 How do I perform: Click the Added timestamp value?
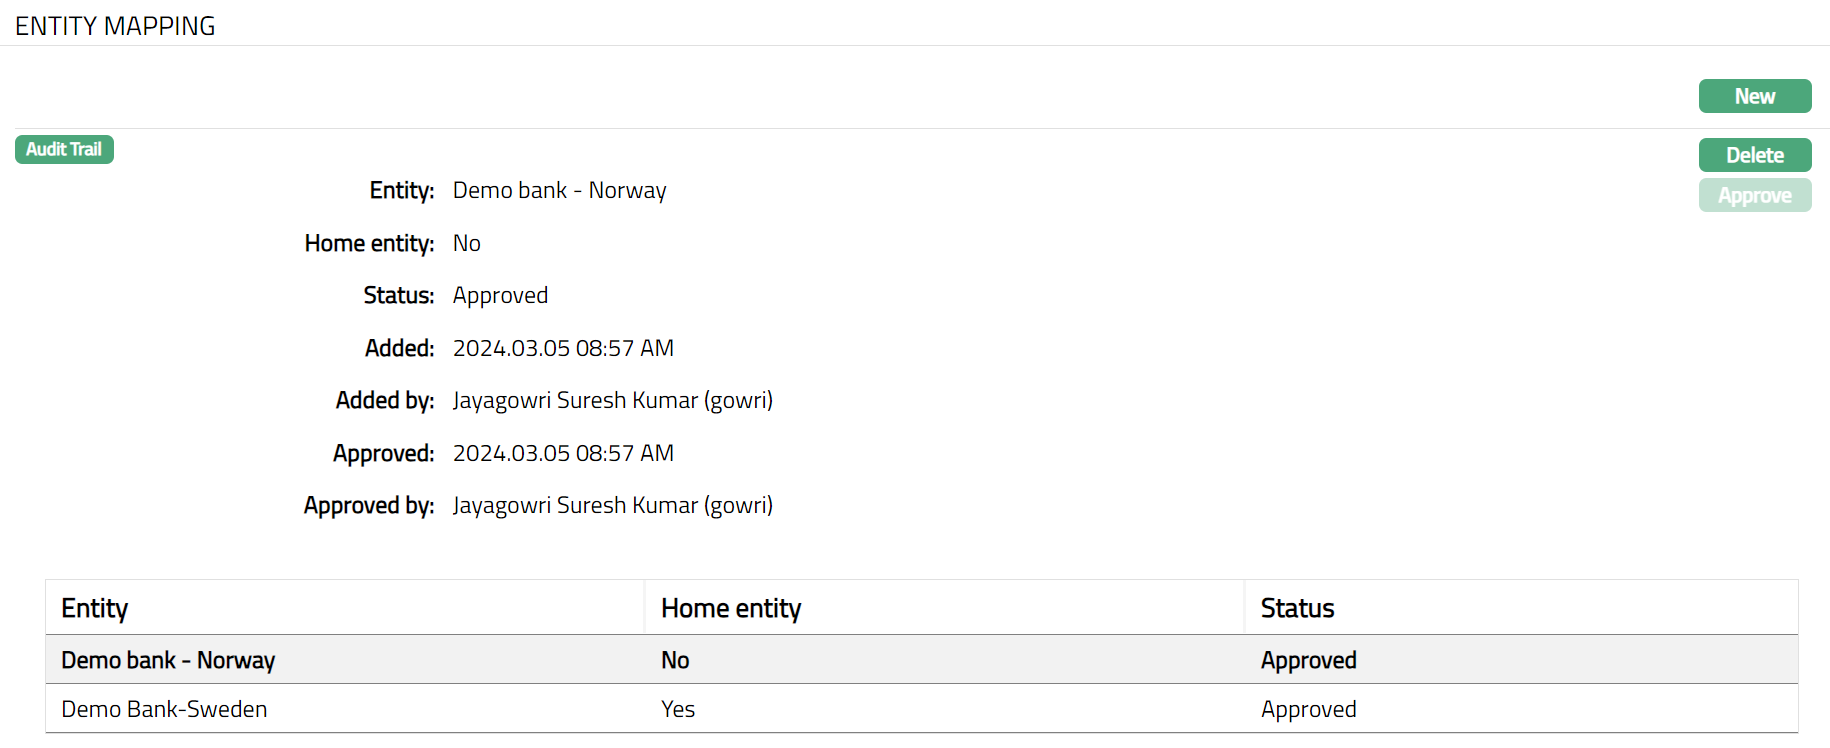click(563, 348)
